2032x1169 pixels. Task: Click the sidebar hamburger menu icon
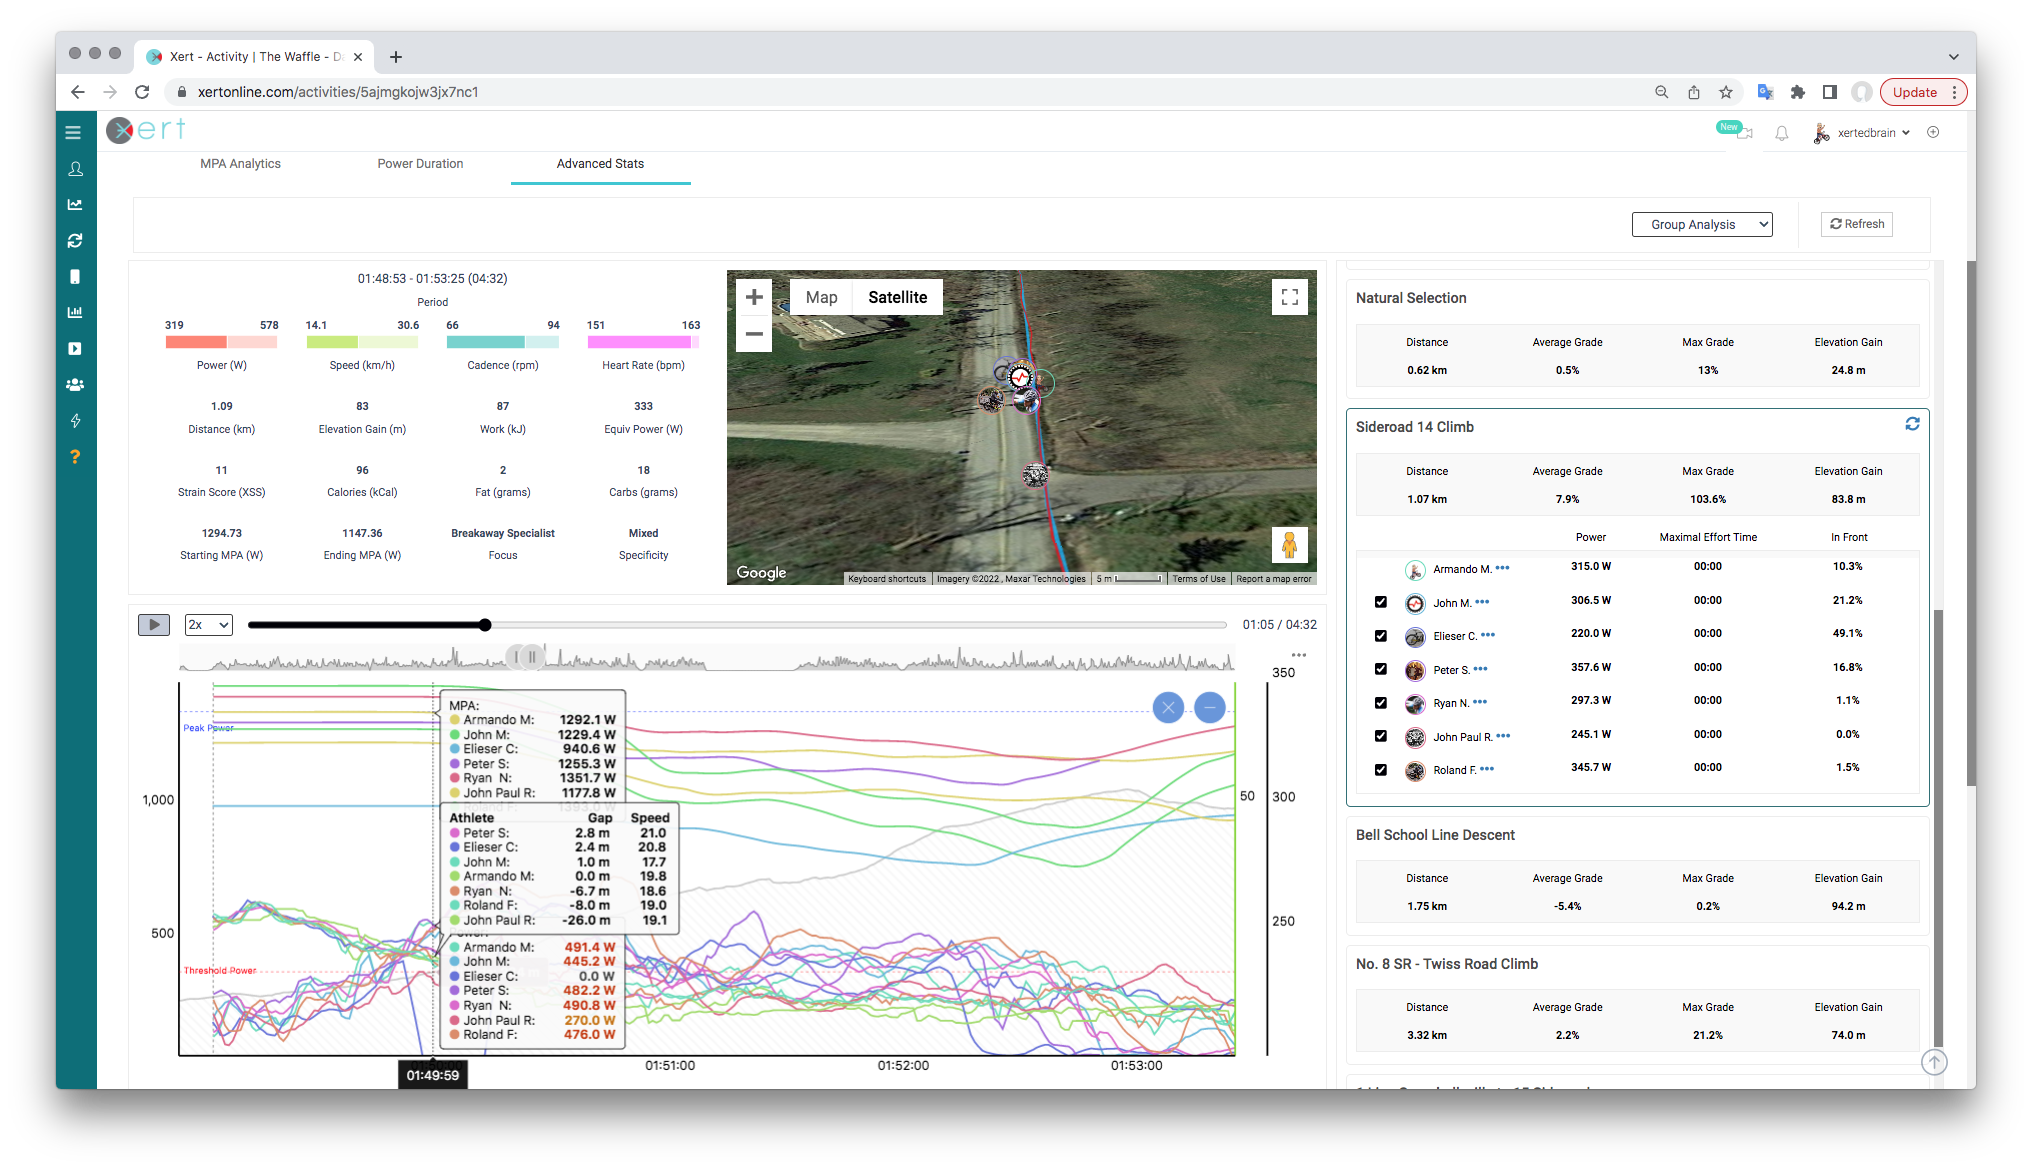pos(73,132)
